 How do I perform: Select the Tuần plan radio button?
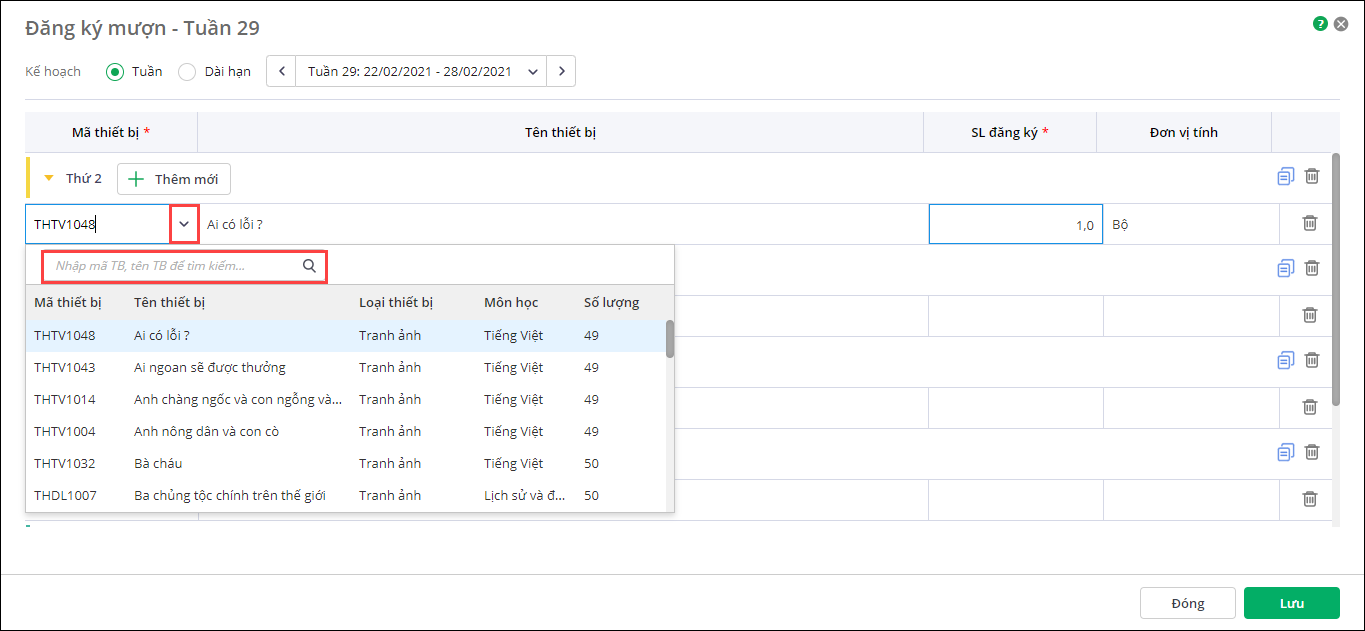click(115, 71)
